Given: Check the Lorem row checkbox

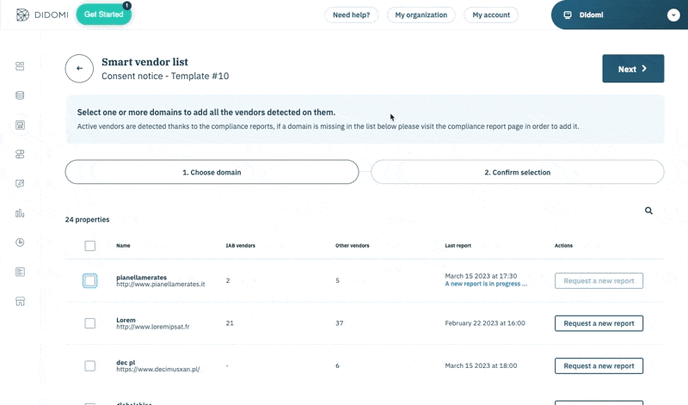Looking at the screenshot, I should tap(90, 323).
